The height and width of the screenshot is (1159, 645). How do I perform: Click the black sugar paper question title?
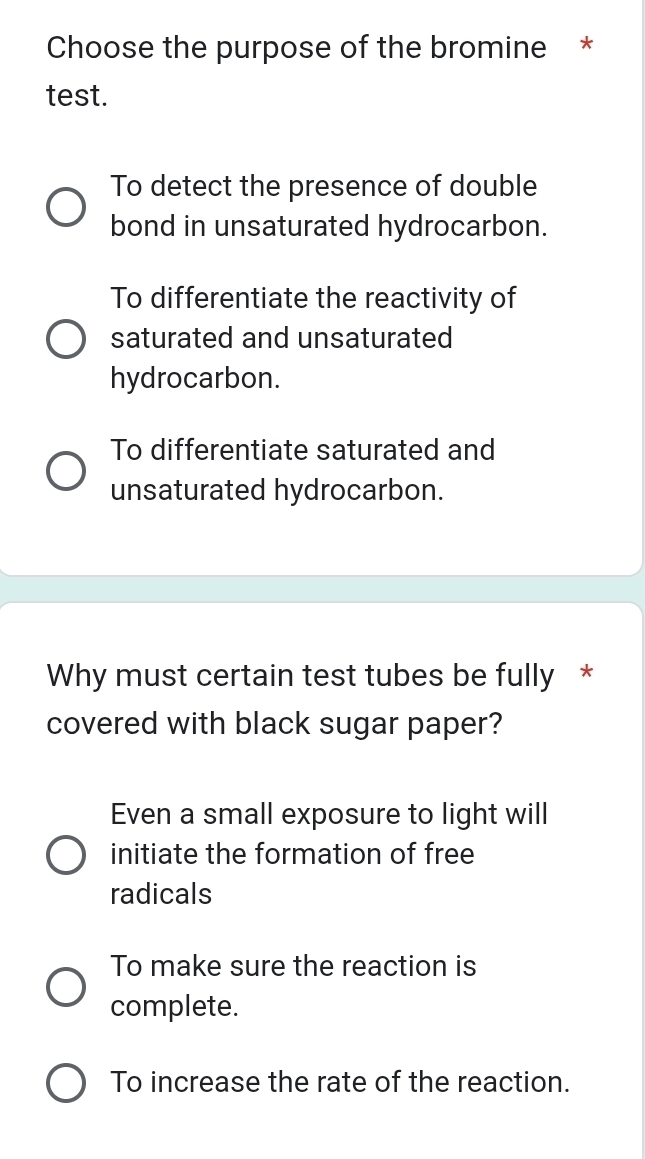(300, 675)
